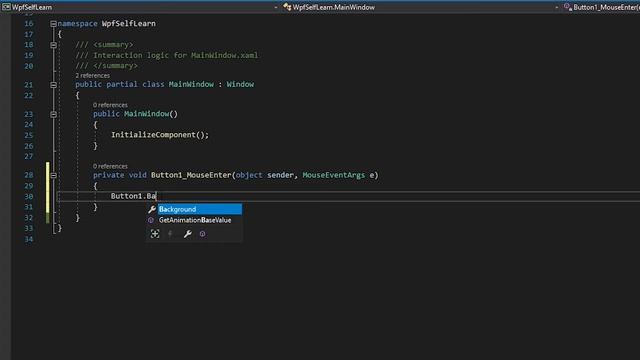Click the C# project icon beside WpfSelfLearn
This screenshot has width=640, height=360.
point(6,7)
